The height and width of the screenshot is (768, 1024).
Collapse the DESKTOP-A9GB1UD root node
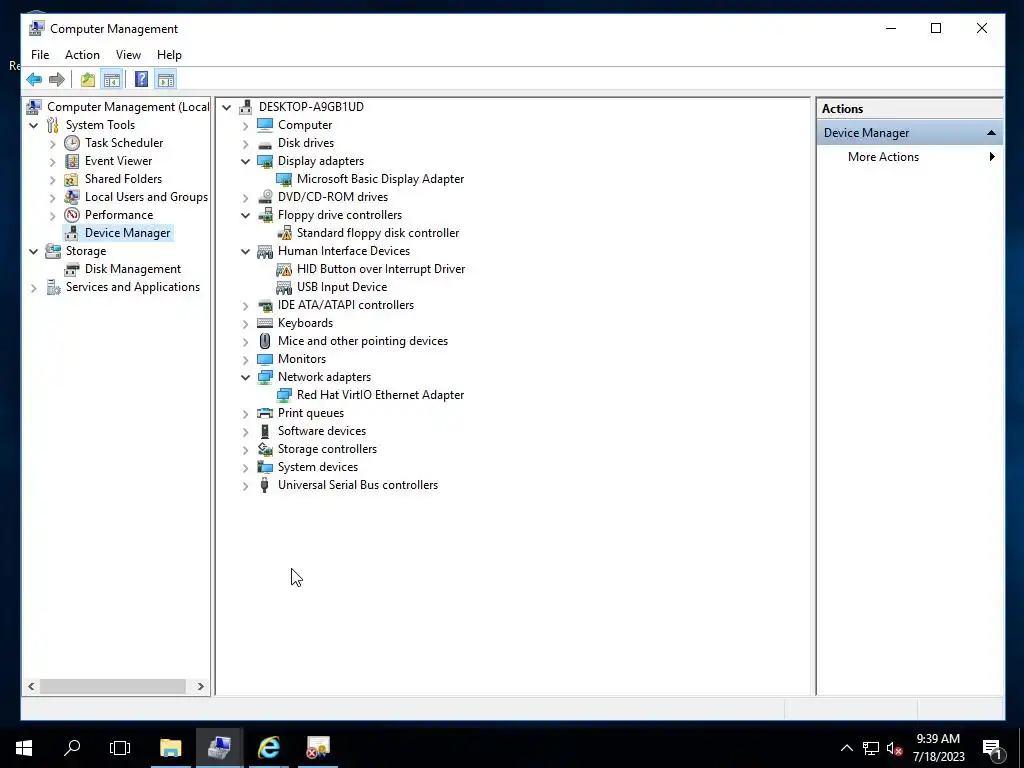[x=227, y=107]
